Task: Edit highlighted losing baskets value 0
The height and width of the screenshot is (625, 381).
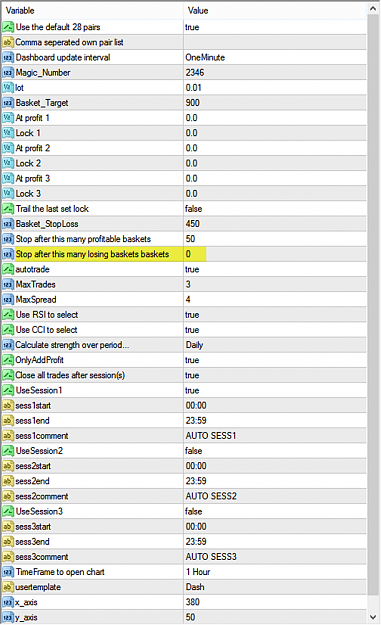Action: coord(188,254)
